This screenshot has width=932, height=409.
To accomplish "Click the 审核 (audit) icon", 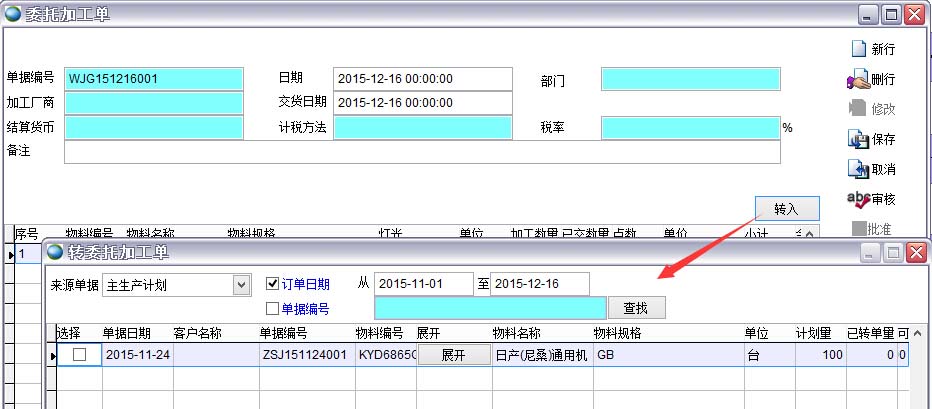I will [857, 199].
